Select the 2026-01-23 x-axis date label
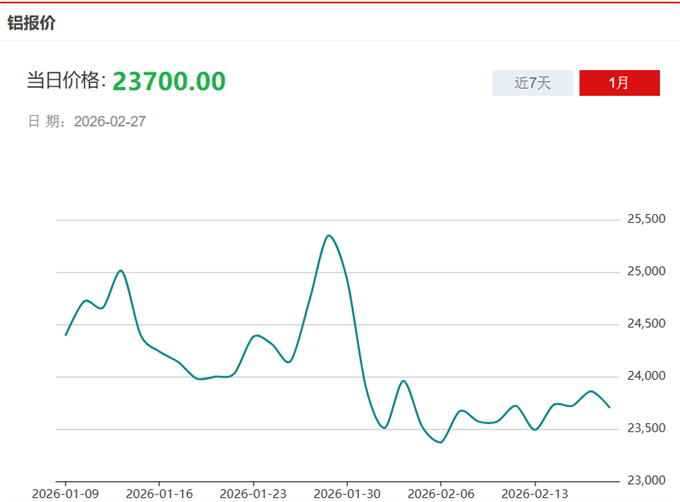 [x=253, y=494]
